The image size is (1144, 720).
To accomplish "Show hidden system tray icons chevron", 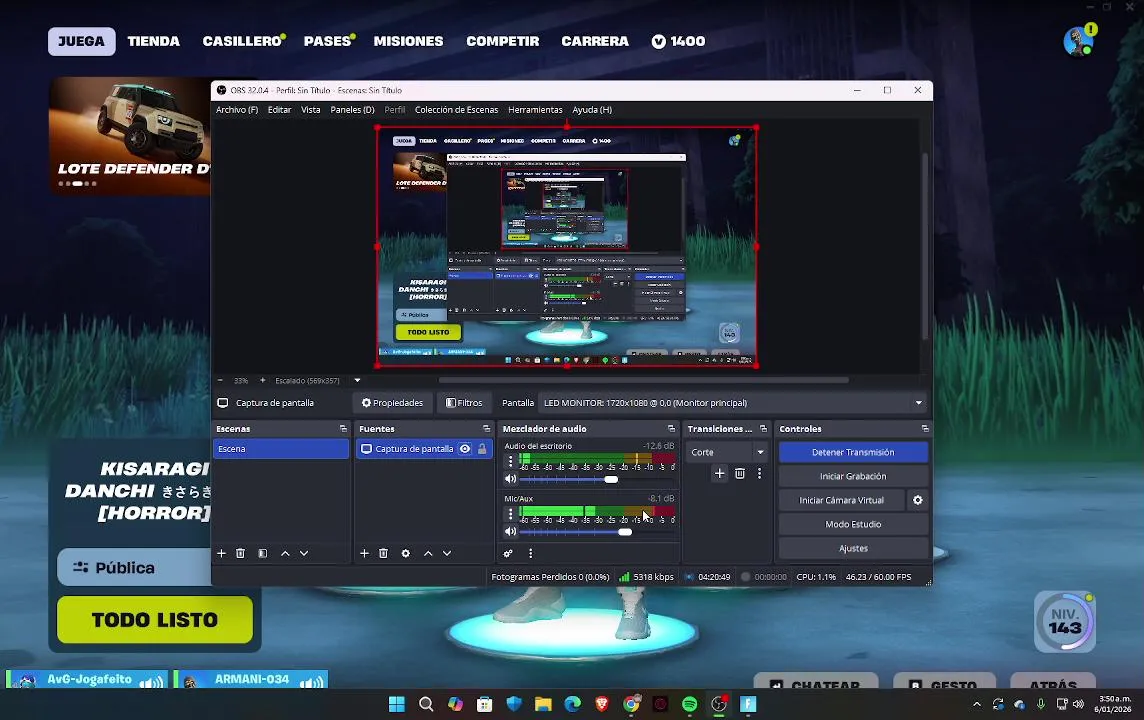I will pos(976,704).
